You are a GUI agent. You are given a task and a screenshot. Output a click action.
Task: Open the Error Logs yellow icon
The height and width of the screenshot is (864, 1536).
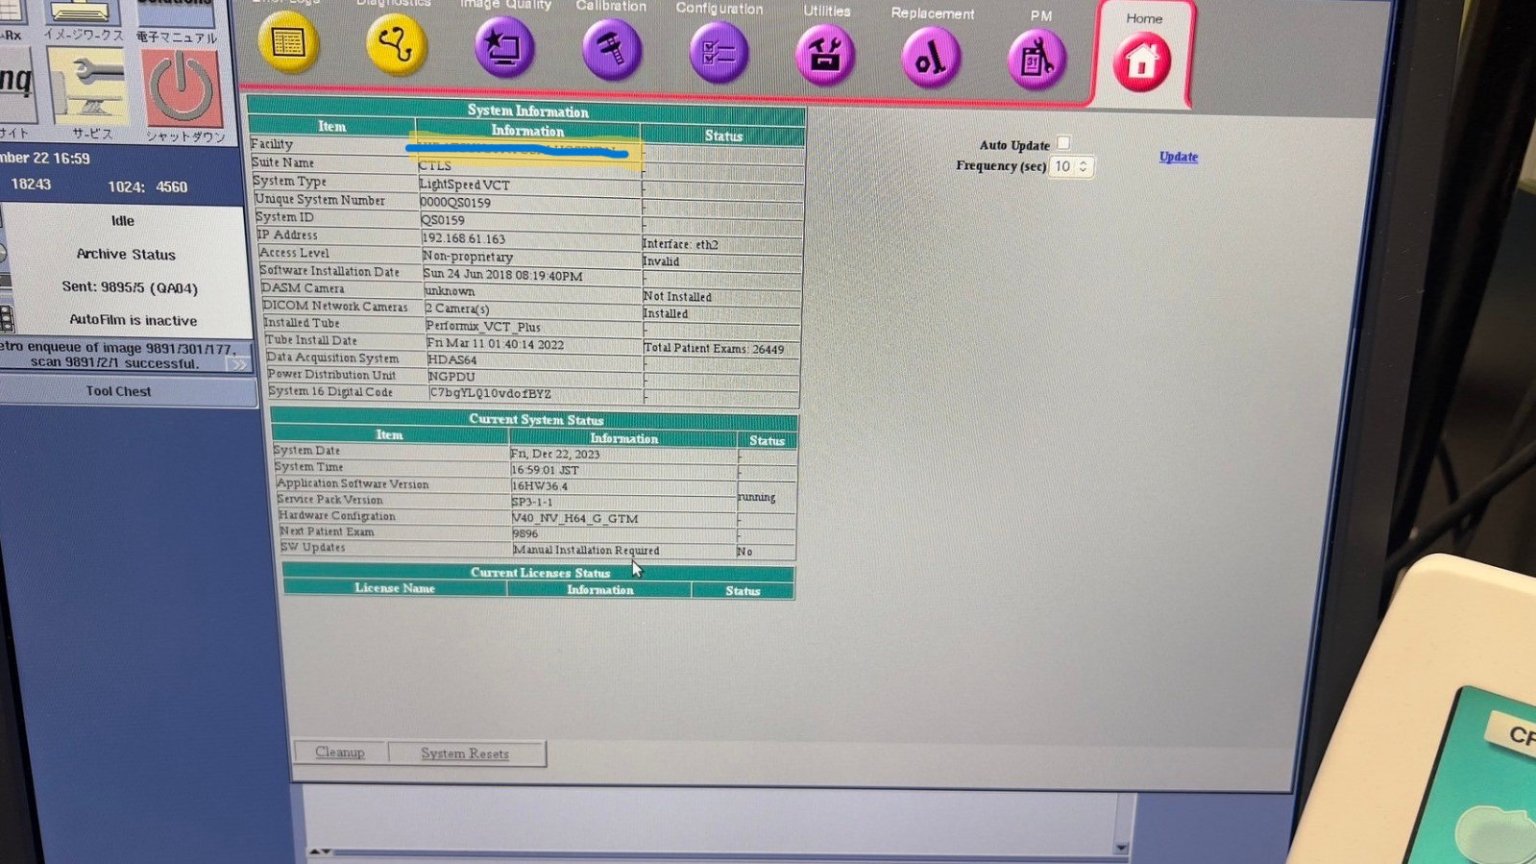coord(288,44)
